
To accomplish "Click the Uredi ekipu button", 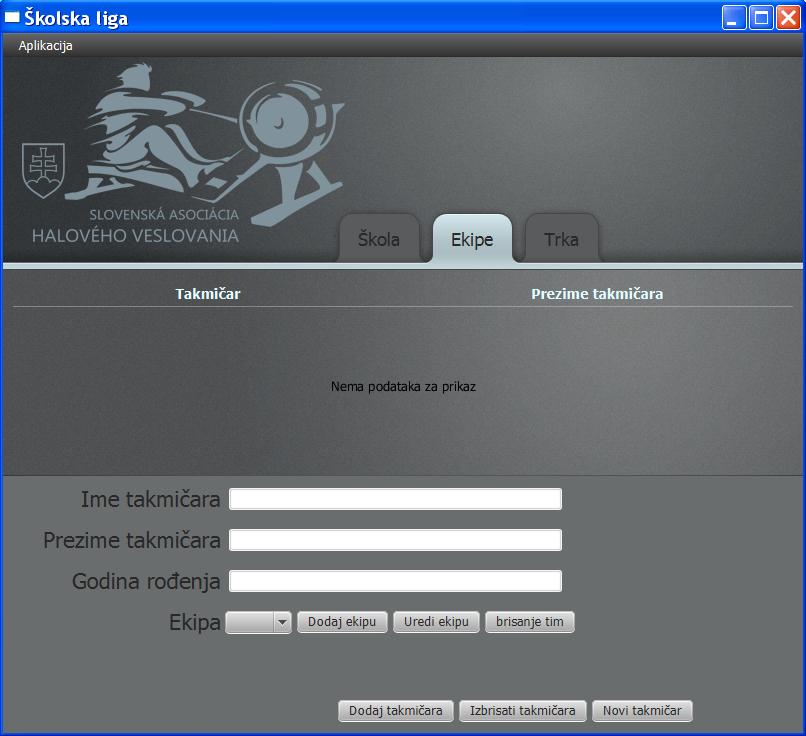I will tap(436, 622).
